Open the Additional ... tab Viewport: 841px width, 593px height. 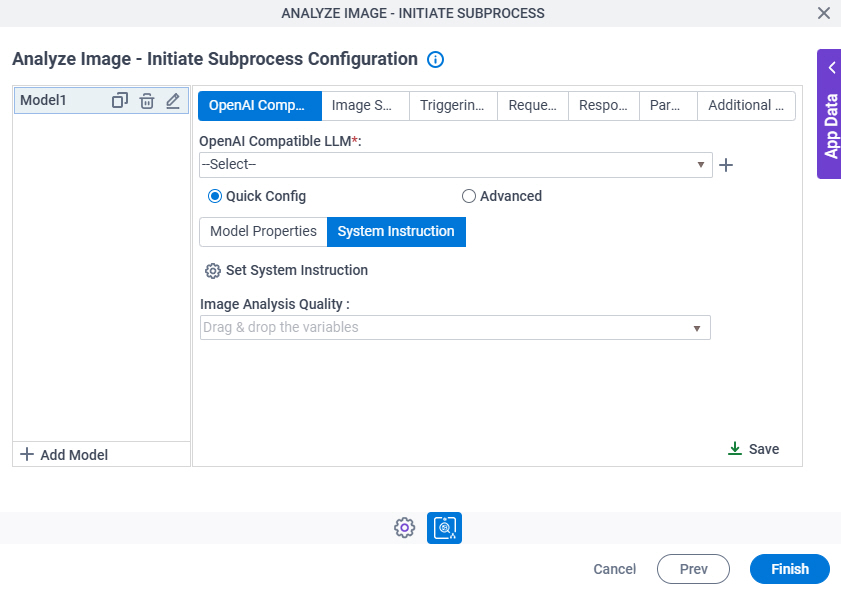[746, 106]
